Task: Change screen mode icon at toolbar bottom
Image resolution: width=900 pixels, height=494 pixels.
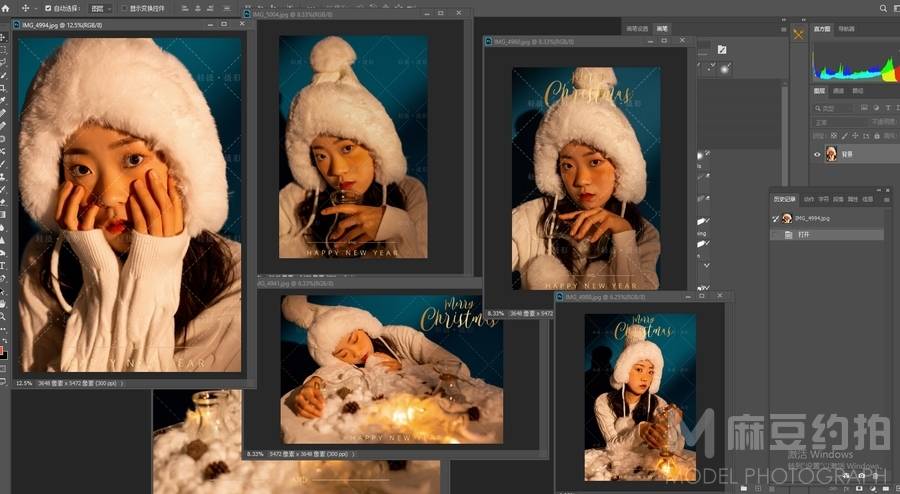Action: pos(3,380)
